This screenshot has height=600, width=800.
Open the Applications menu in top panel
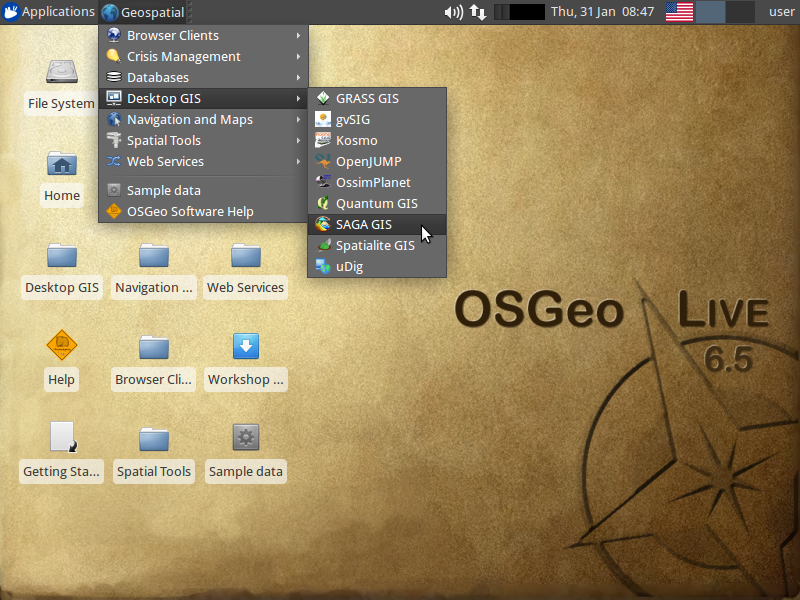pos(49,12)
